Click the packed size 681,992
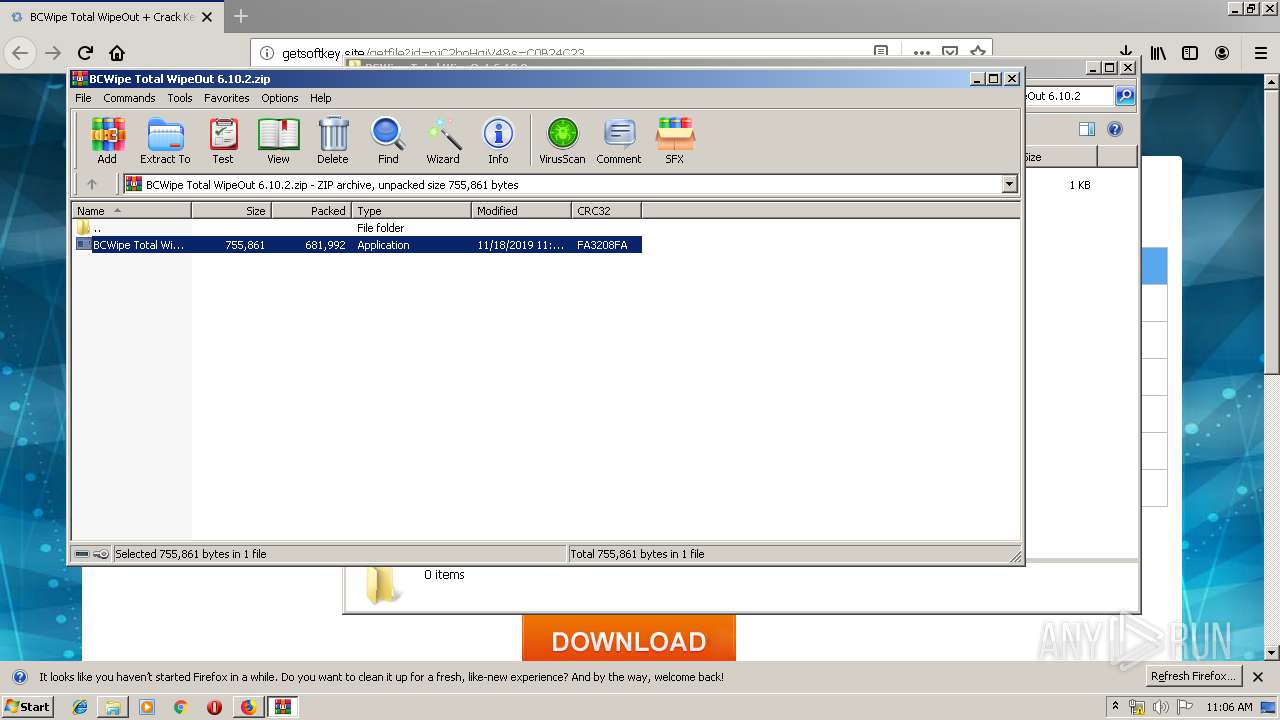Image resolution: width=1280 pixels, height=720 pixels. (325, 245)
